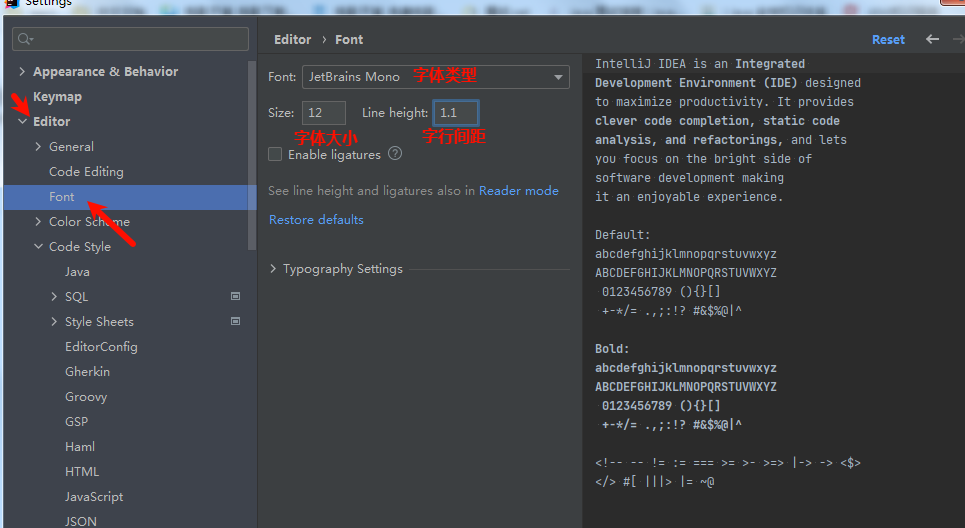
Task: Click the Reset link
Action: (x=888, y=39)
